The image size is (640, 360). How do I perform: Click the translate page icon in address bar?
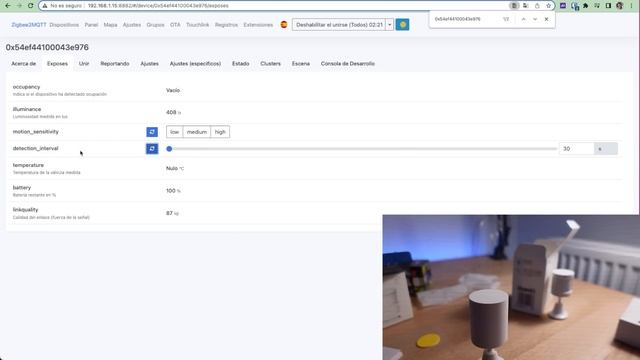526,6
